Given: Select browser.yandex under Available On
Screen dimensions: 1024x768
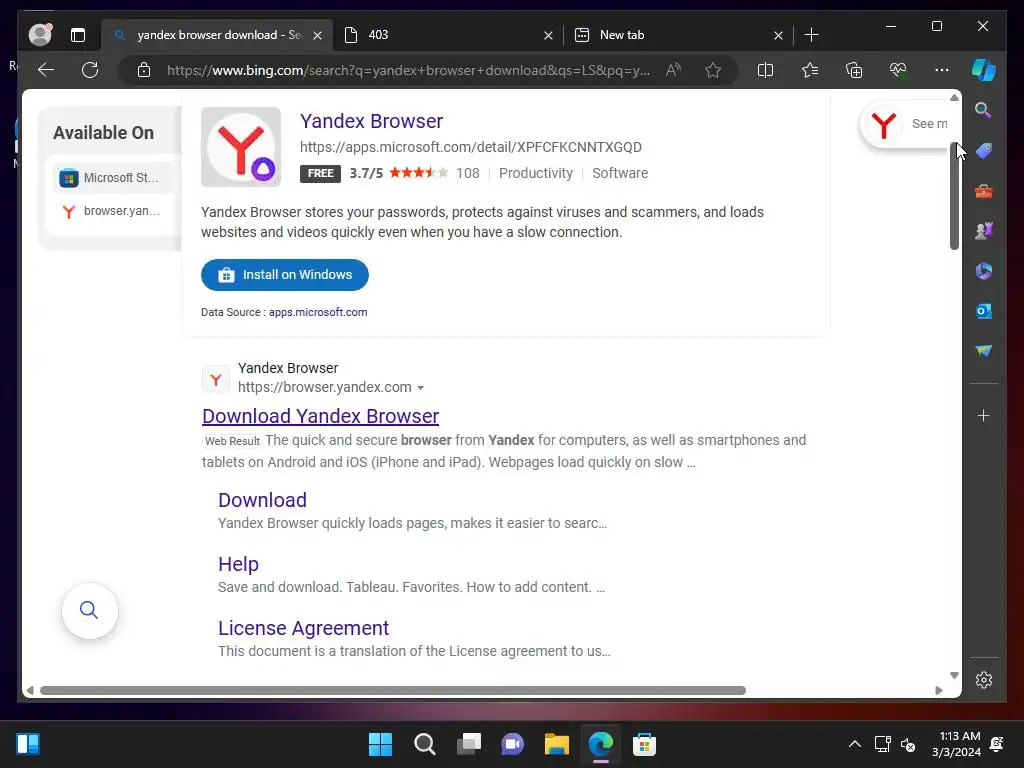Looking at the screenshot, I should [x=112, y=211].
